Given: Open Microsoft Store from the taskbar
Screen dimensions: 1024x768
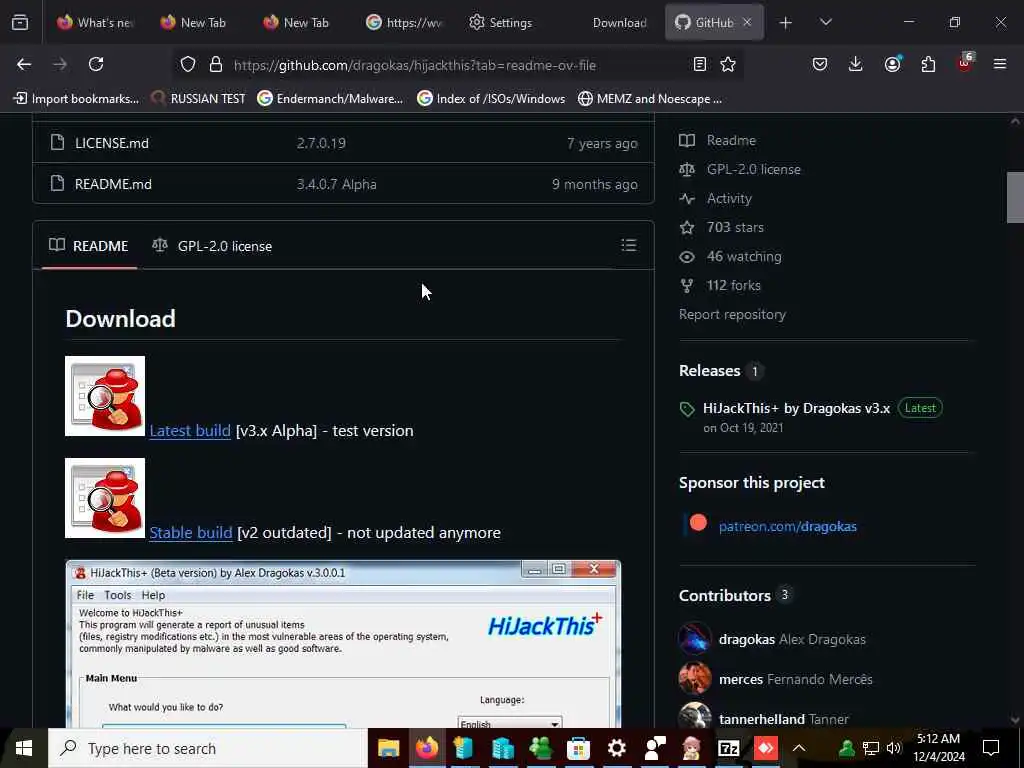Looking at the screenshot, I should tap(578, 748).
